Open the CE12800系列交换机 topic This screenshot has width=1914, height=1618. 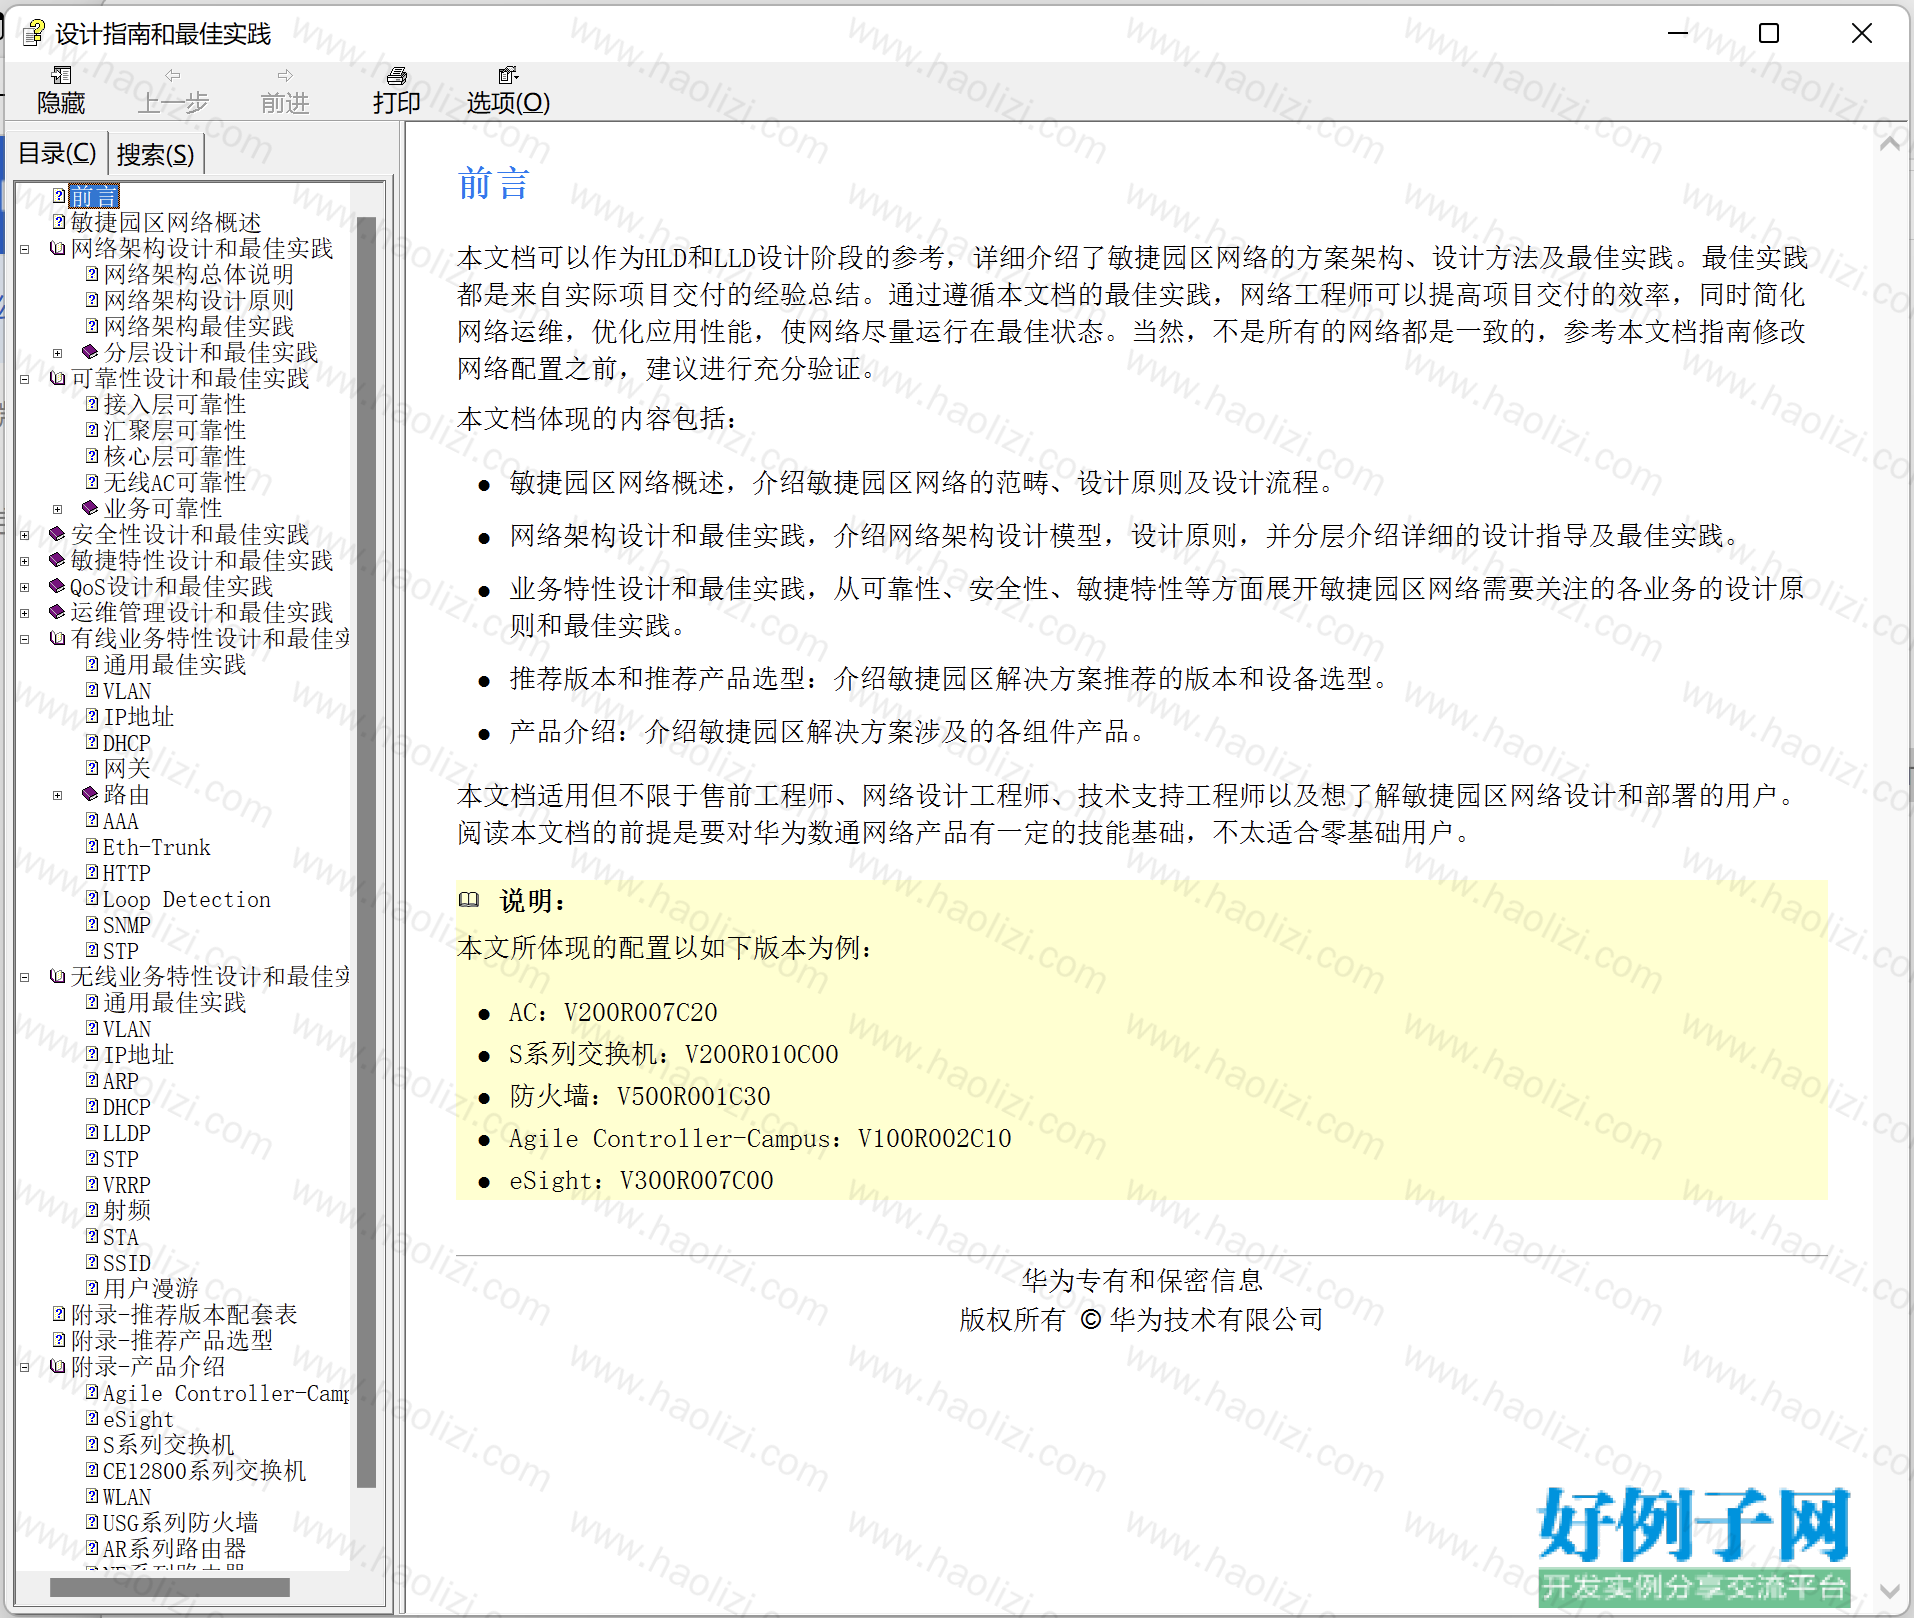coord(205,1471)
